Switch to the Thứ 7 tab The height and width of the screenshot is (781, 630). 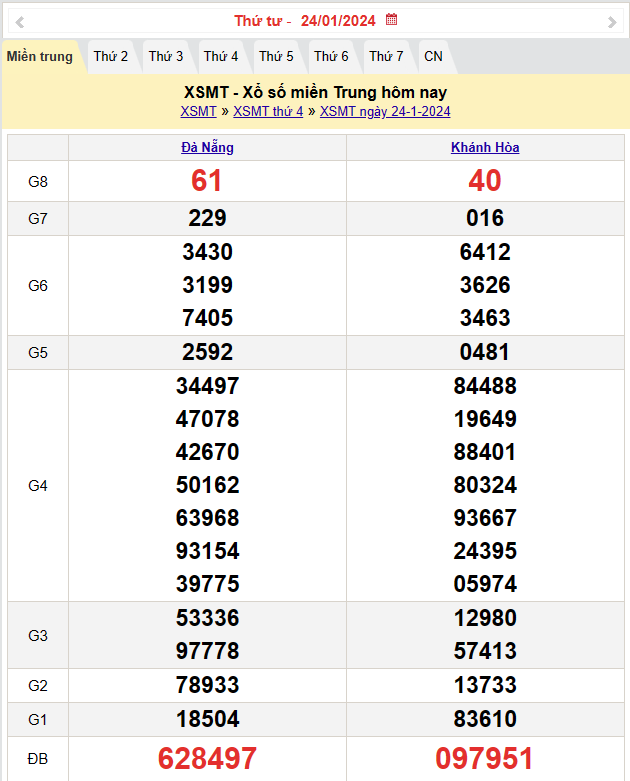point(386,57)
